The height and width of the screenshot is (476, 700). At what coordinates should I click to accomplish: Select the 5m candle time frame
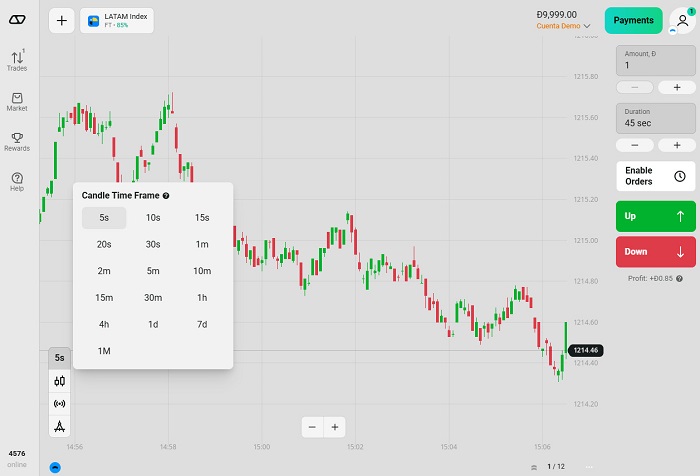pos(153,271)
